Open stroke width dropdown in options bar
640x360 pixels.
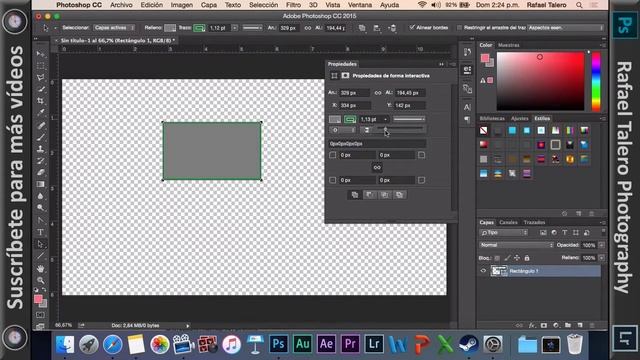click(235, 28)
